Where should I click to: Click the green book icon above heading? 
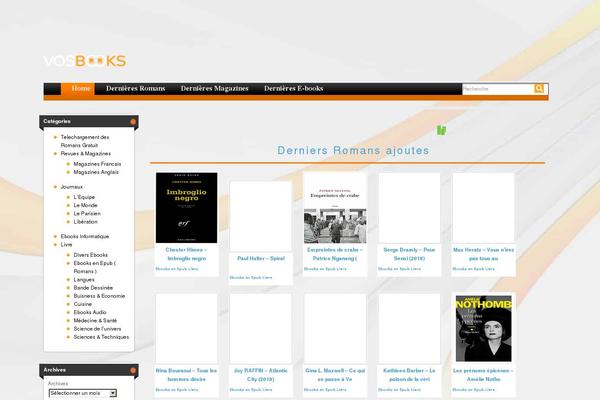tap(441, 130)
